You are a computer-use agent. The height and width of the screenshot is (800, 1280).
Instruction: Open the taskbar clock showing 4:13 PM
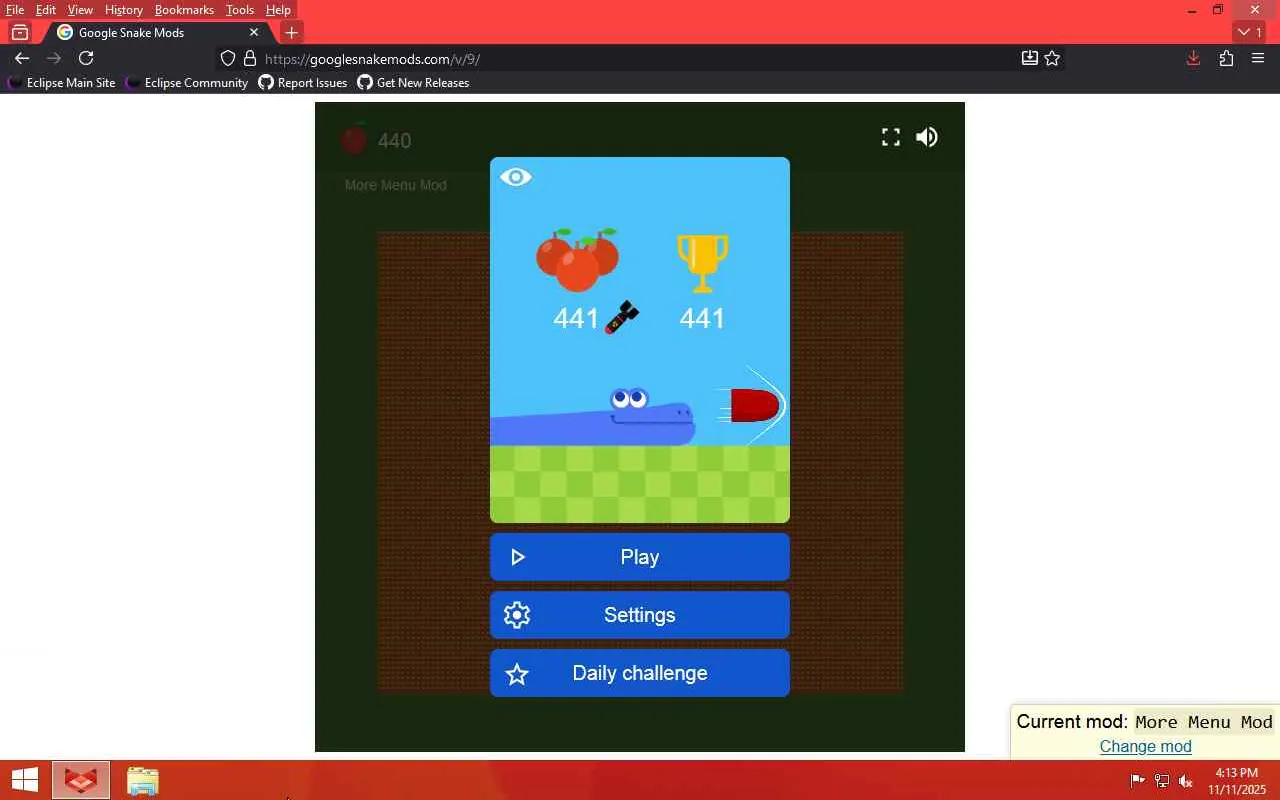coord(1236,781)
